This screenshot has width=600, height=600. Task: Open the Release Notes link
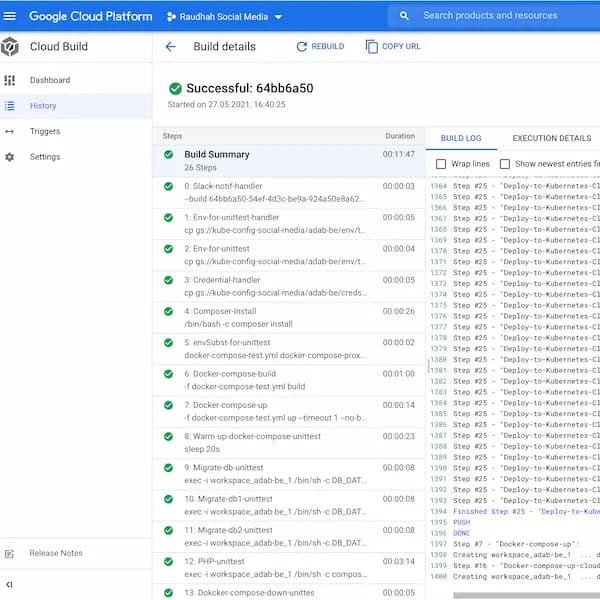56,553
